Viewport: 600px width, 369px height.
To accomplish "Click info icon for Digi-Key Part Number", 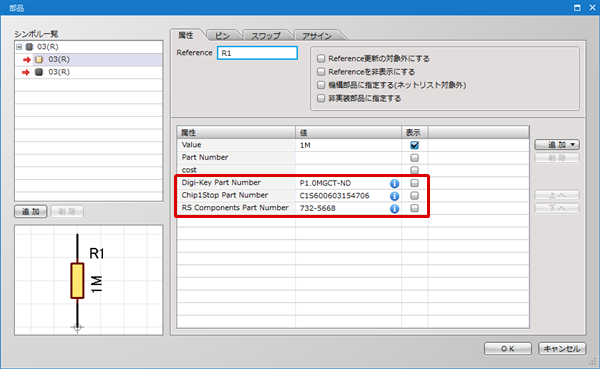I will [395, 183].
